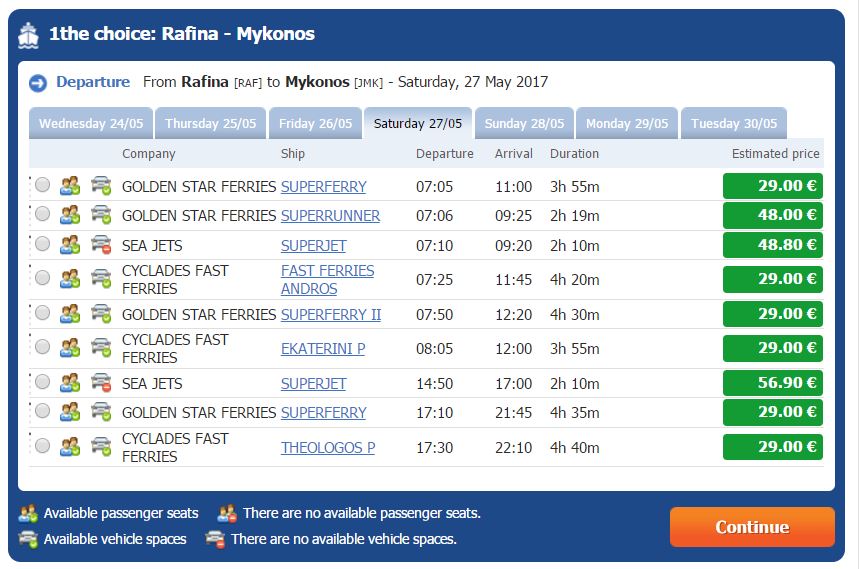Open the SUPERFERRY link for 17:10 departure
Viewport: 859px width, 569px height.
(x=323, y=412)
